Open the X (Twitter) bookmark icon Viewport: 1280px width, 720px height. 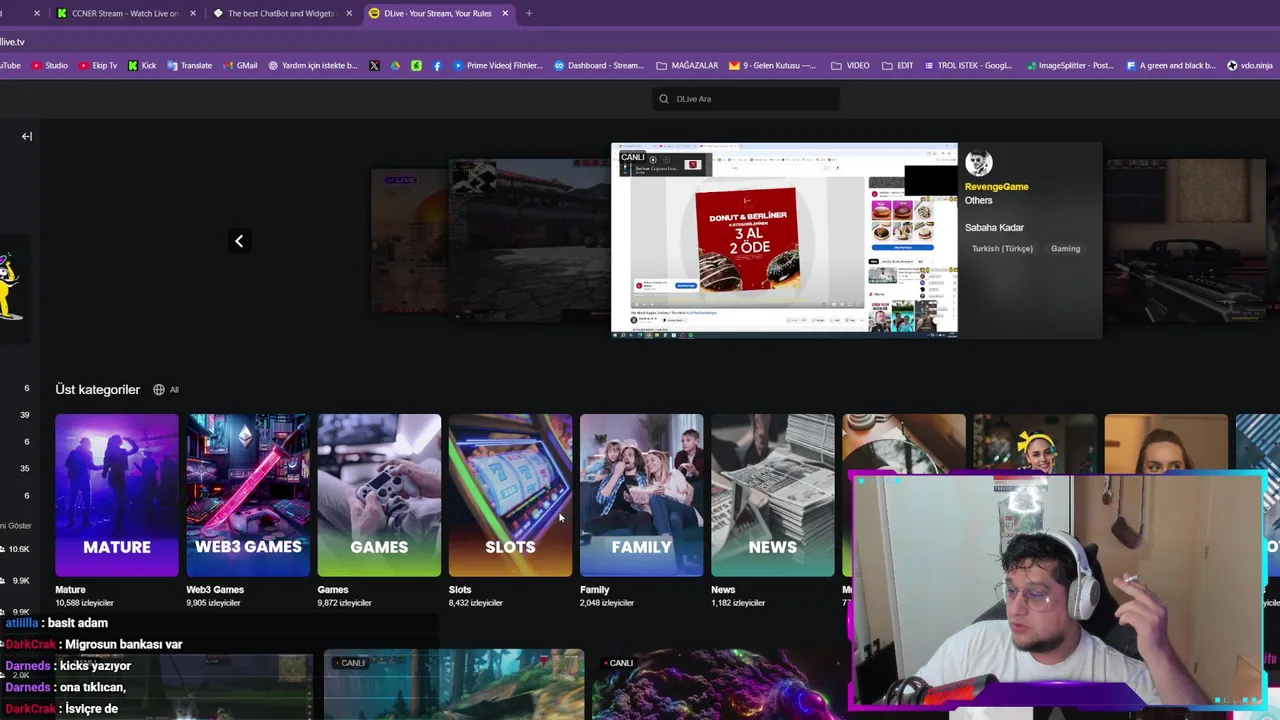point(374,65)
